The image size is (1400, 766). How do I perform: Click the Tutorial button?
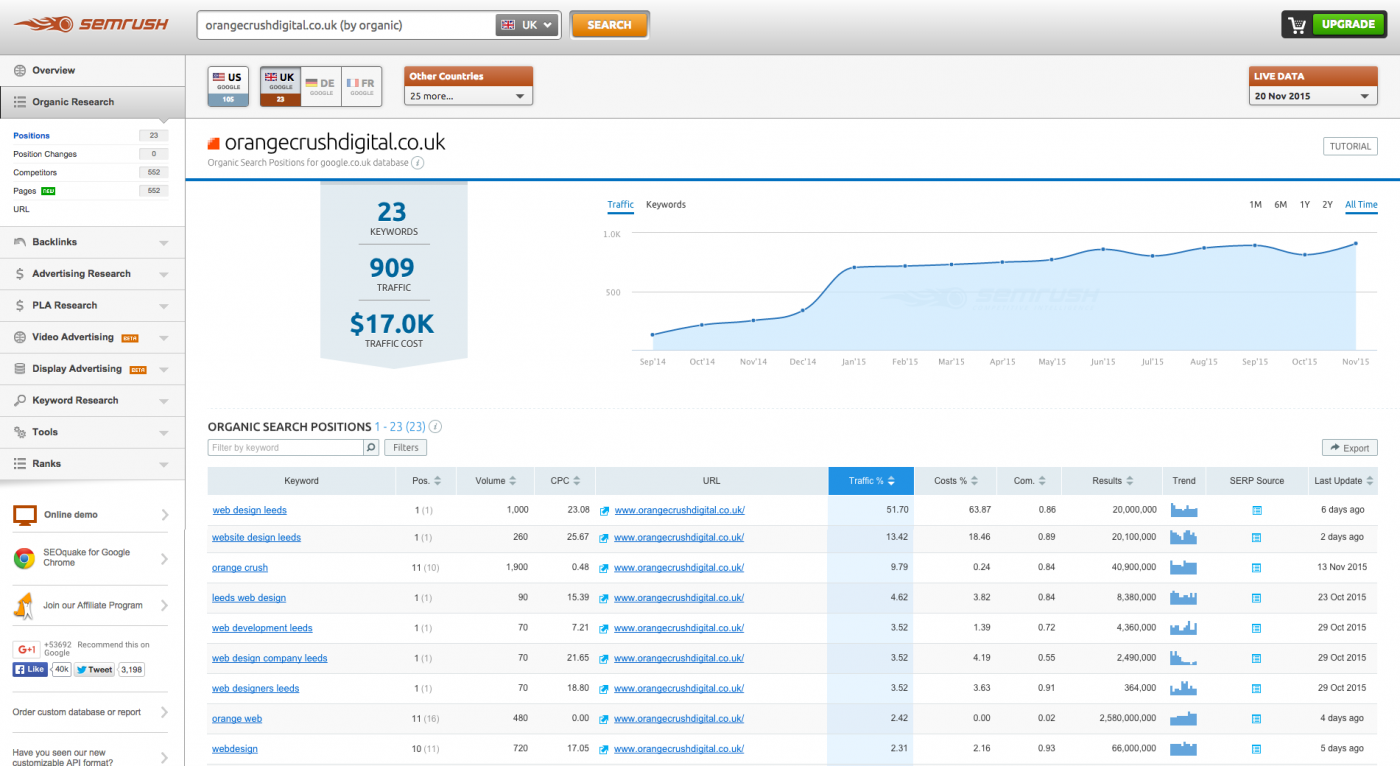[x=1350, y=147]
